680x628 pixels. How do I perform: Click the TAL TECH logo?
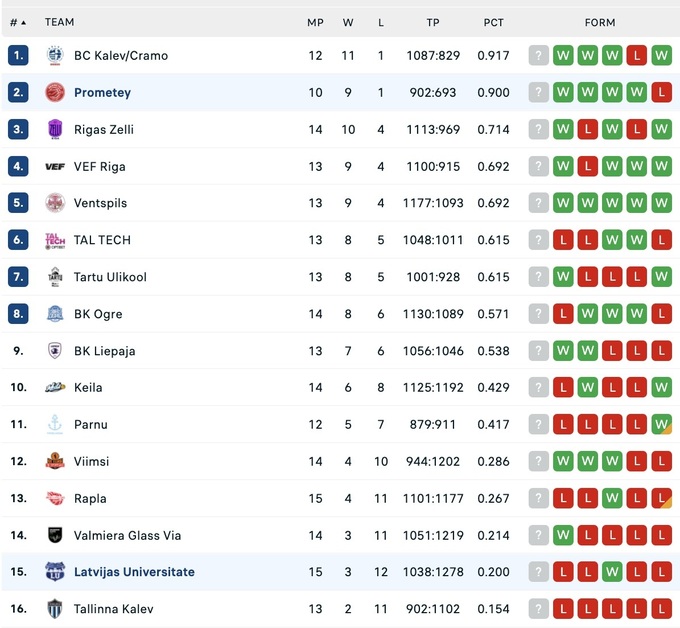(x=55, y=240)
